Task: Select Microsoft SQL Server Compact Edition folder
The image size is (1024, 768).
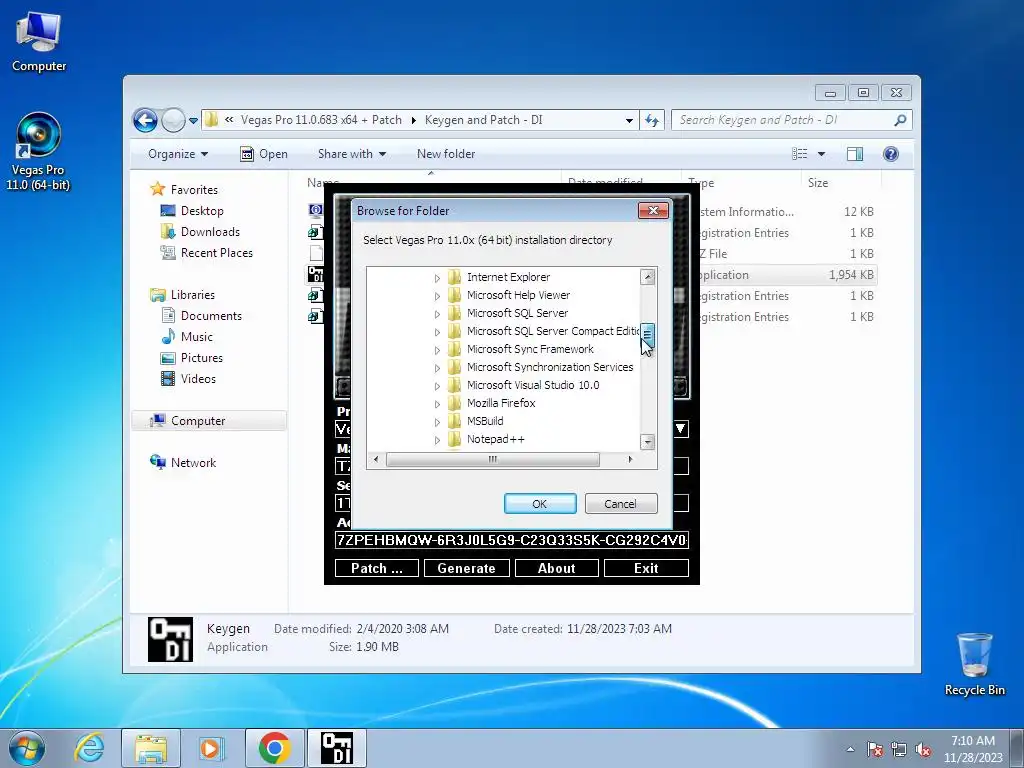Action: [x=553, y=331]
